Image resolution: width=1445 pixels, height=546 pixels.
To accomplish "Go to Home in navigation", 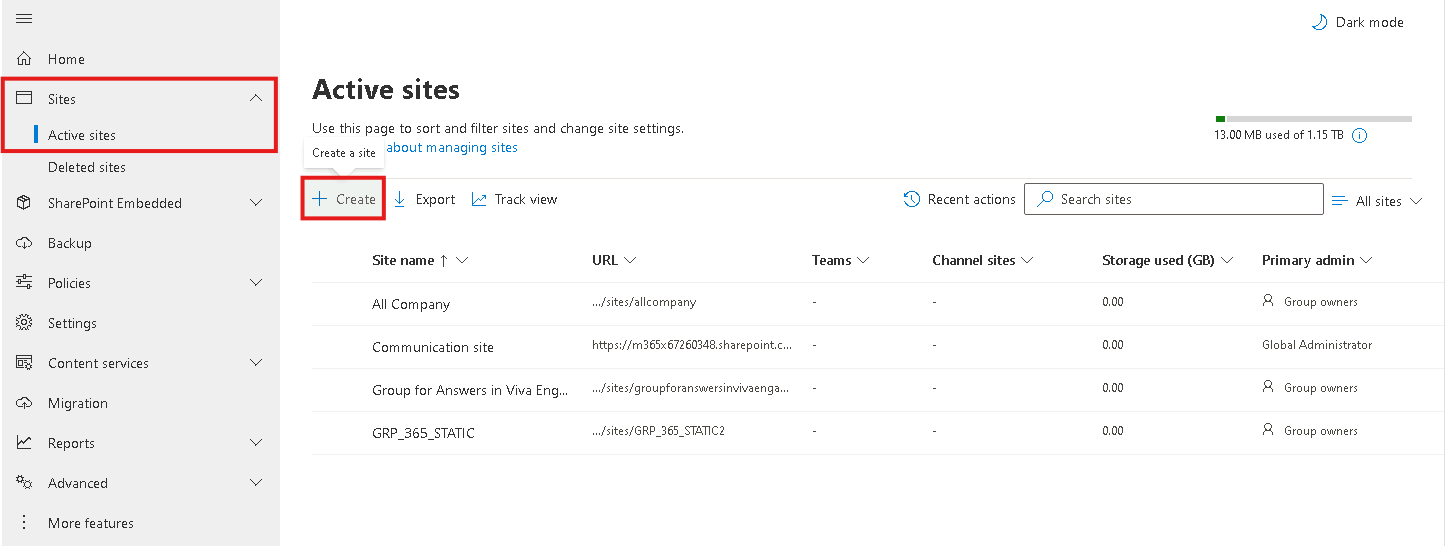I will pos(66,59).
